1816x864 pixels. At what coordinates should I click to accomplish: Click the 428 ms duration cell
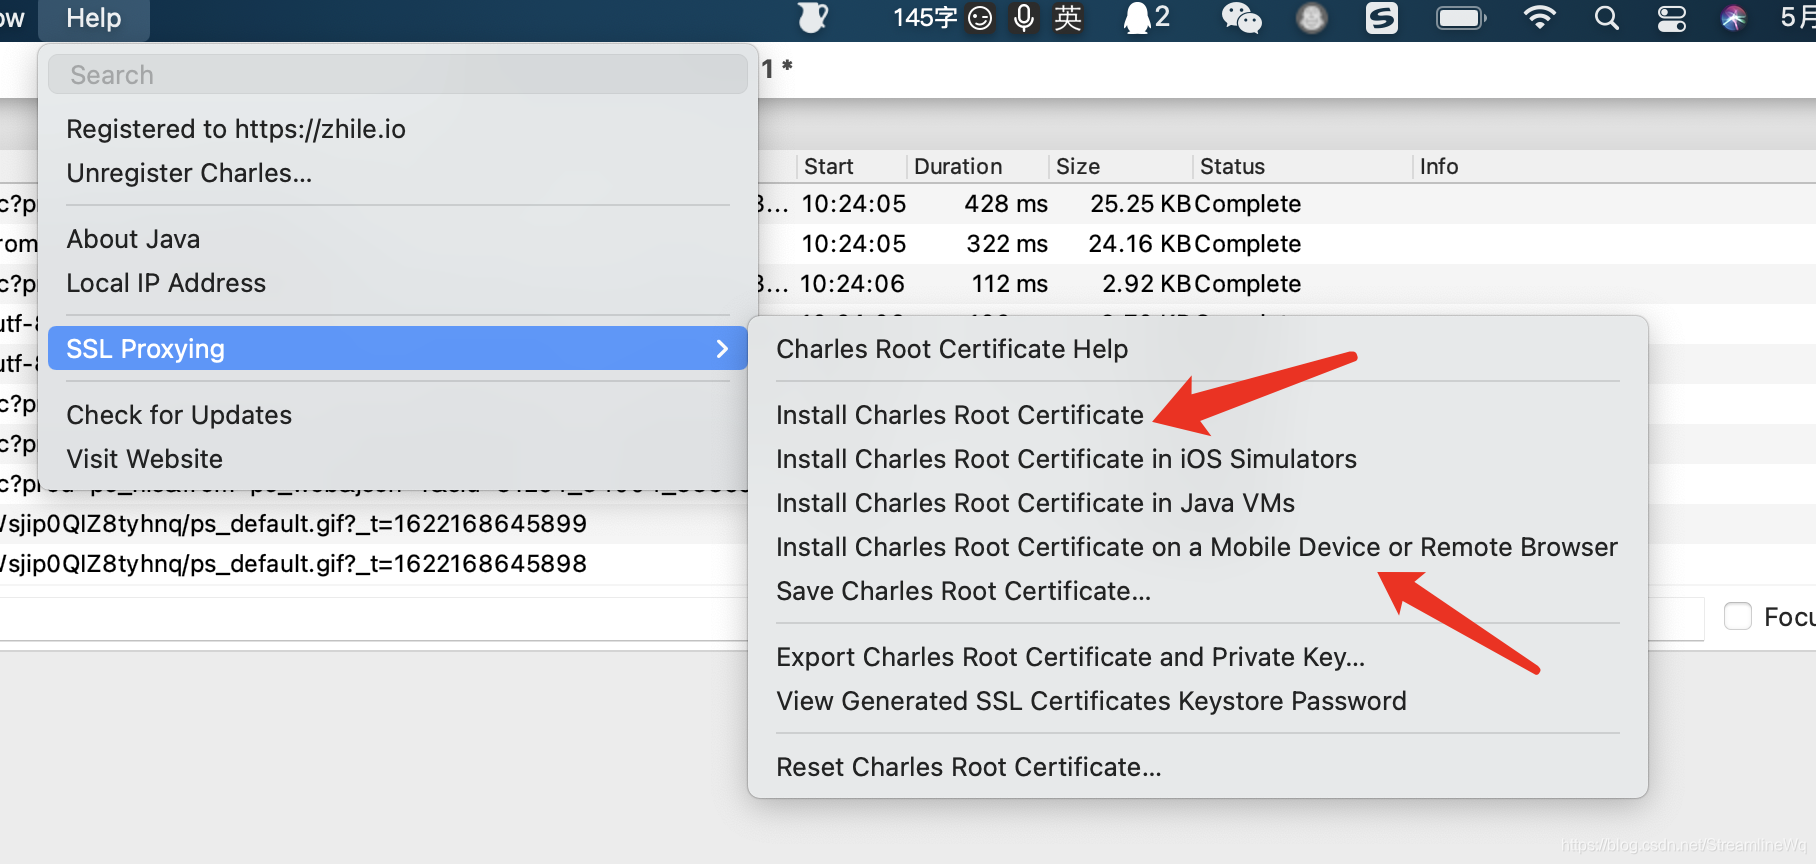click(1006, 204)
